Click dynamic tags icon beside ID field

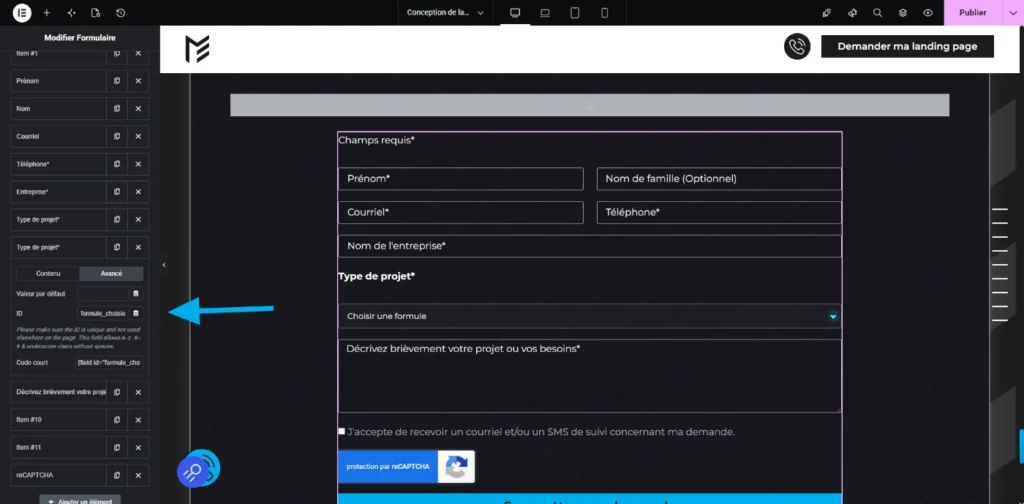(x=136, y=313)
